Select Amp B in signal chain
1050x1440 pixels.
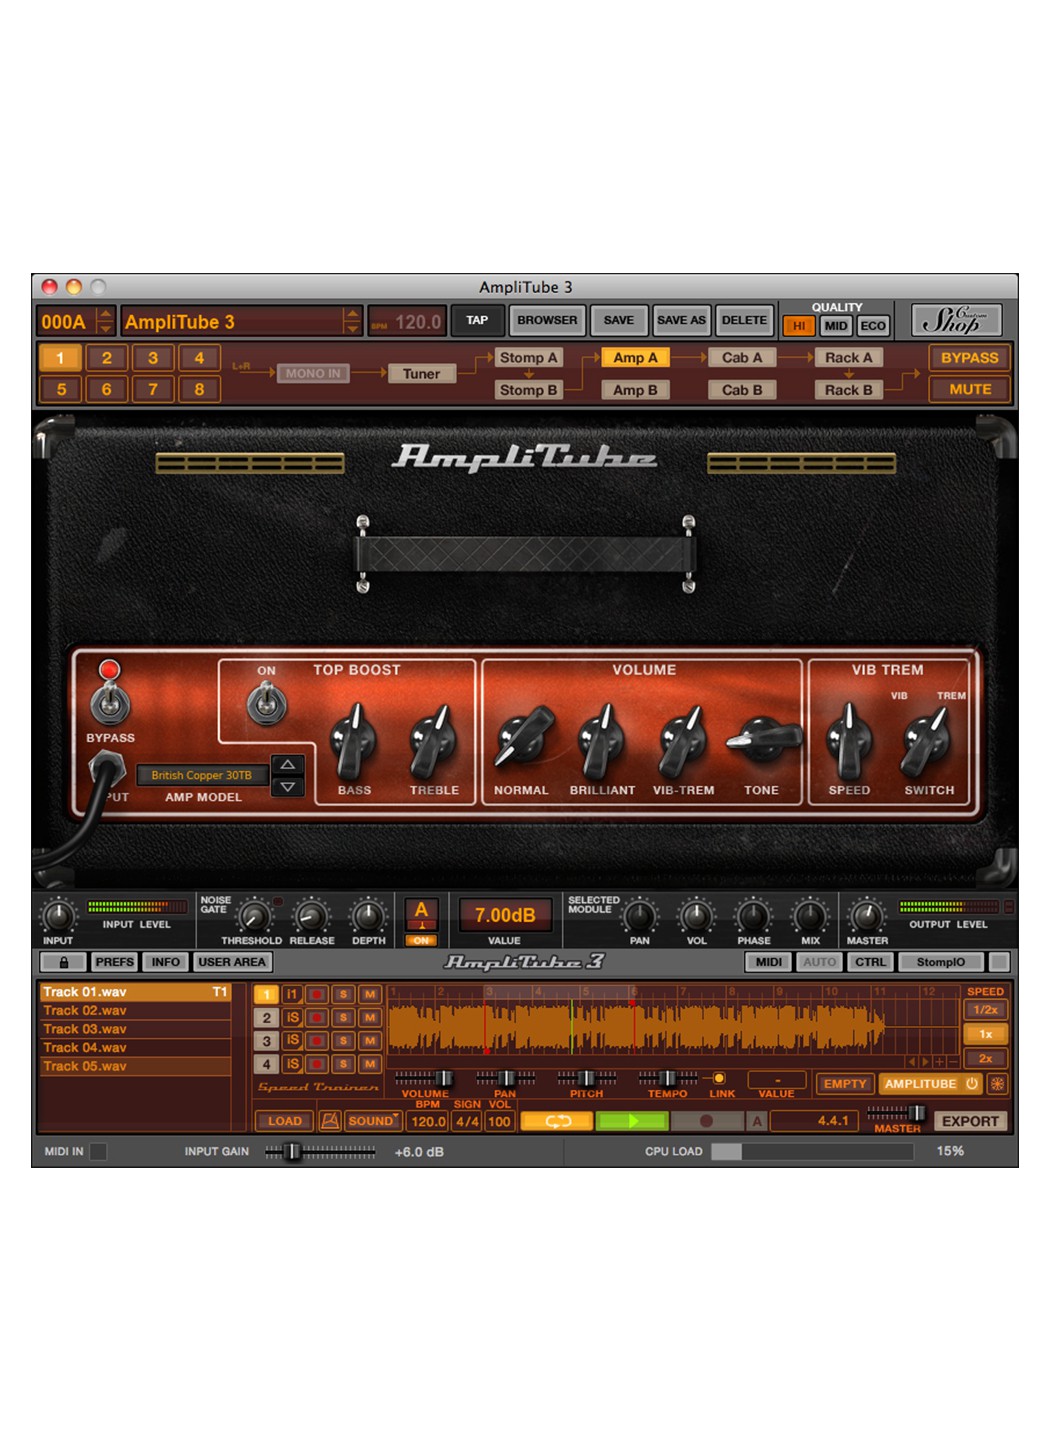click(636, 390)
